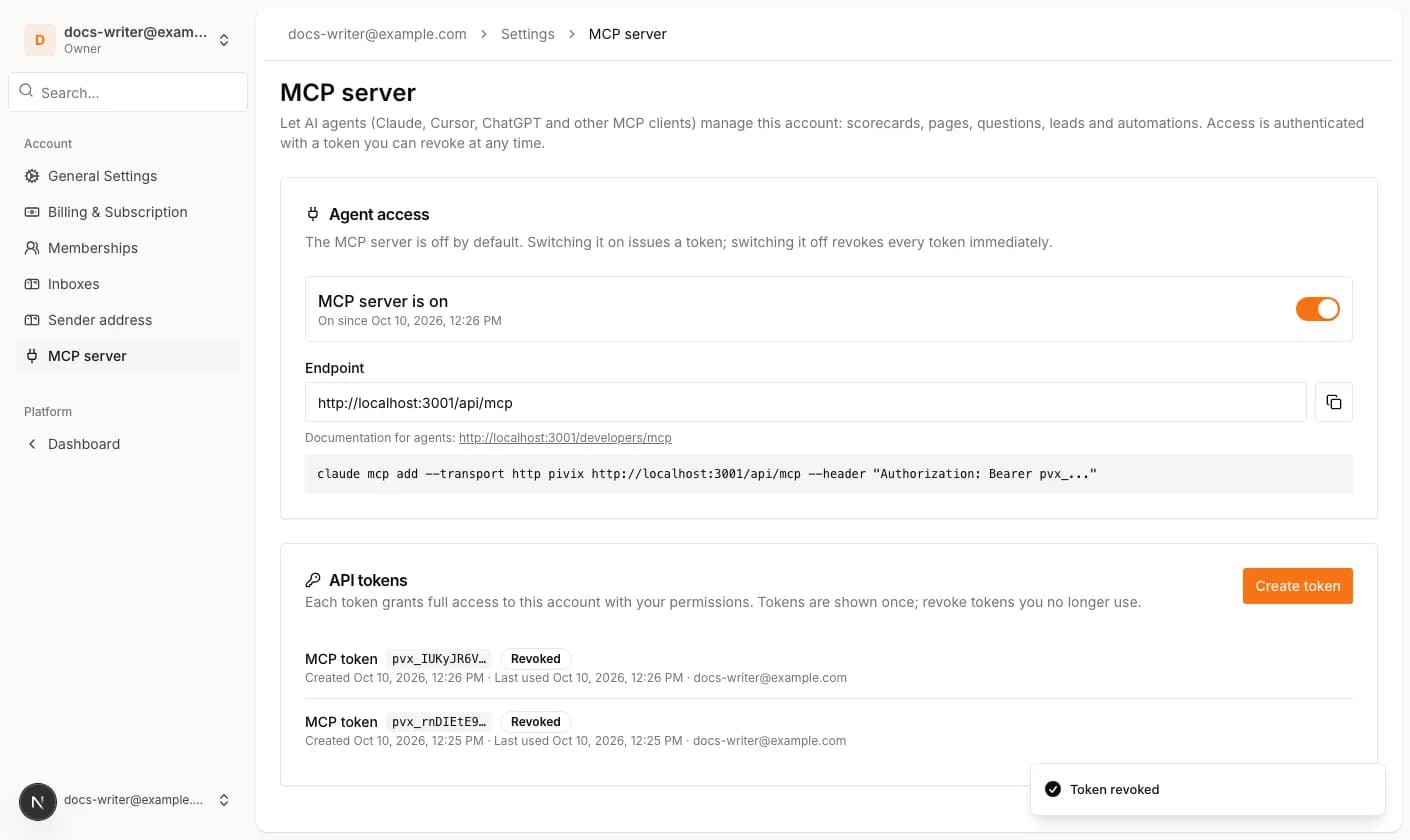This screenshot has height=840, width=1410.
Task: Expand the account switcher chevrons at top
Action: click(x=224, y=40)
